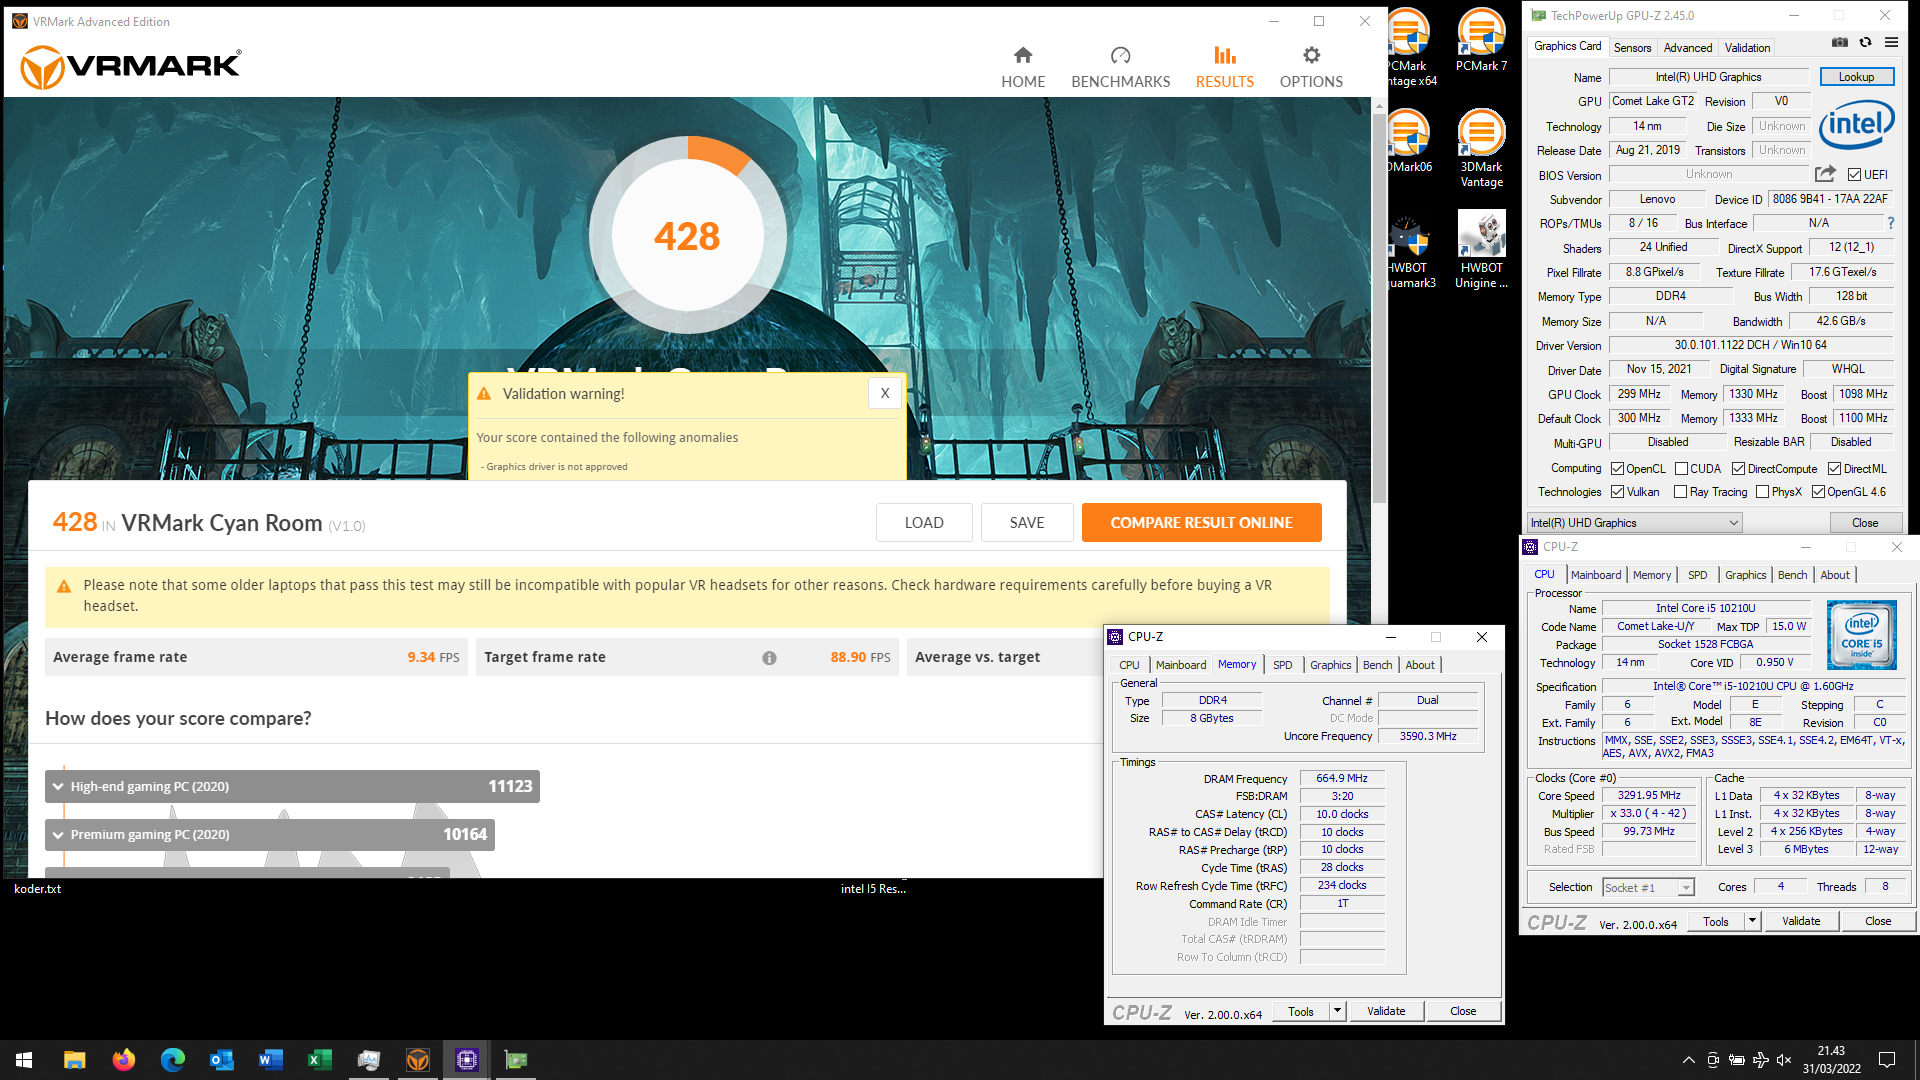Screen dimensions: 1920x1080
Task: Toggle DirectCompute checkbox in GPU-Z
Action: [x=1739, y=469]
